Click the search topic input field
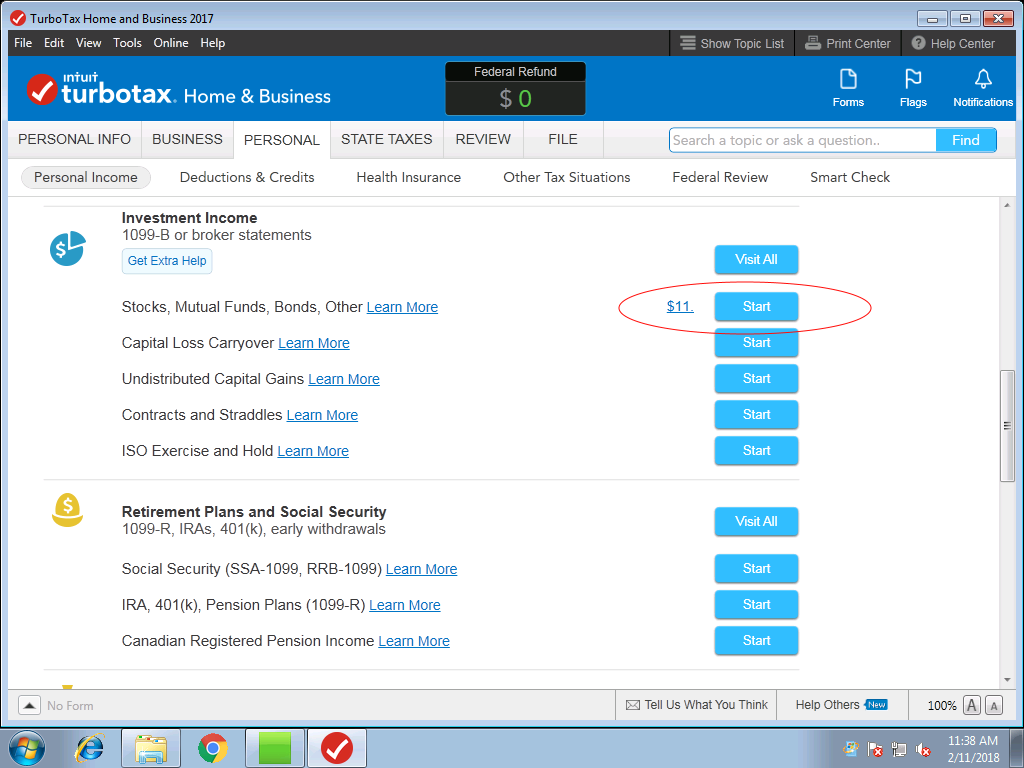 [x=803, y=140]
